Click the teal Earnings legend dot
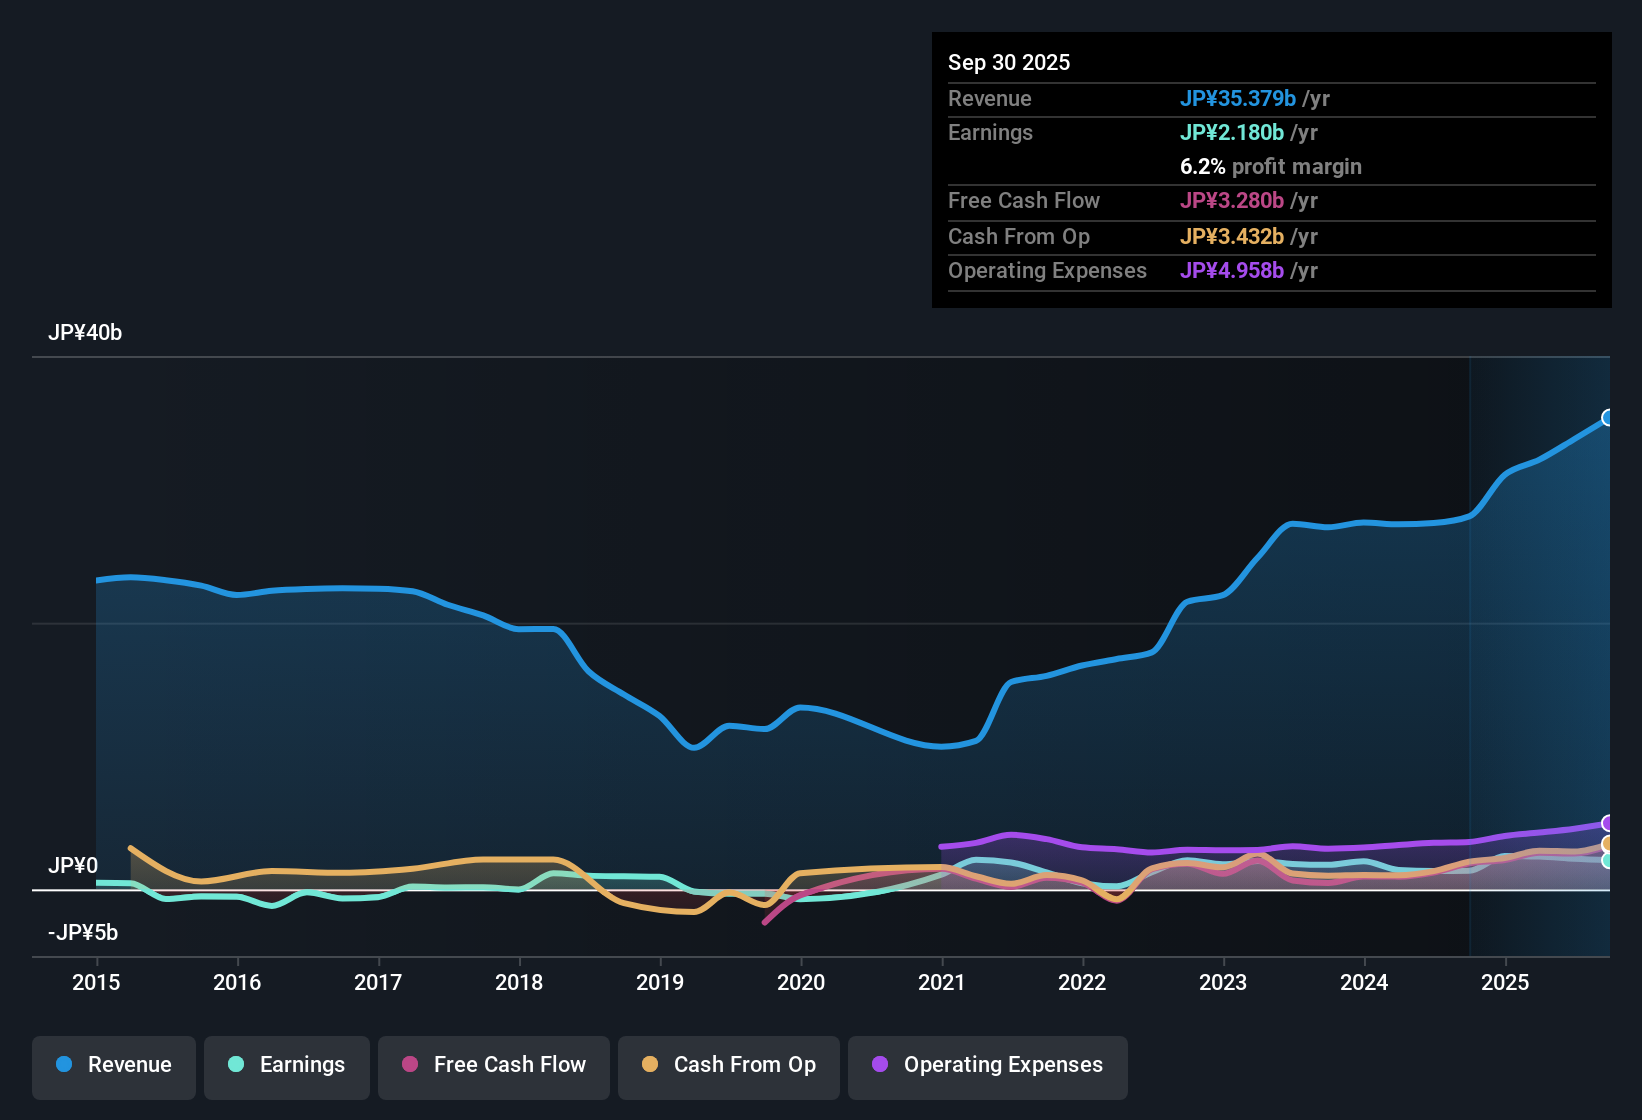Screen dimensions: 1642x1120 point(236,1065)
